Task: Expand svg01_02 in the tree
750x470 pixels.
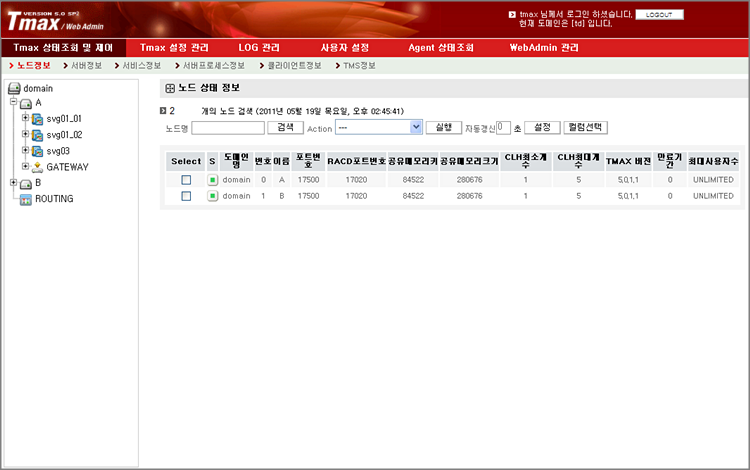Action: 25,134
